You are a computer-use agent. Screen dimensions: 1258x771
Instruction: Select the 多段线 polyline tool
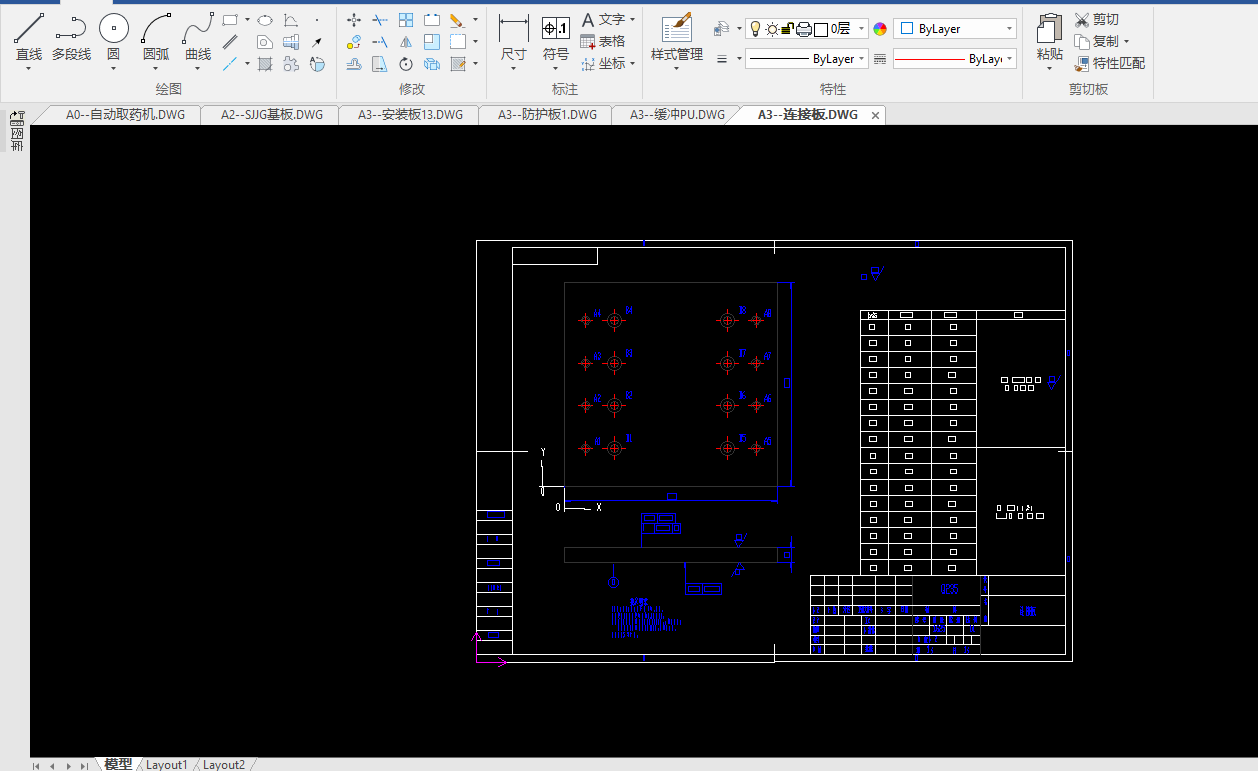tap(71, 37)
